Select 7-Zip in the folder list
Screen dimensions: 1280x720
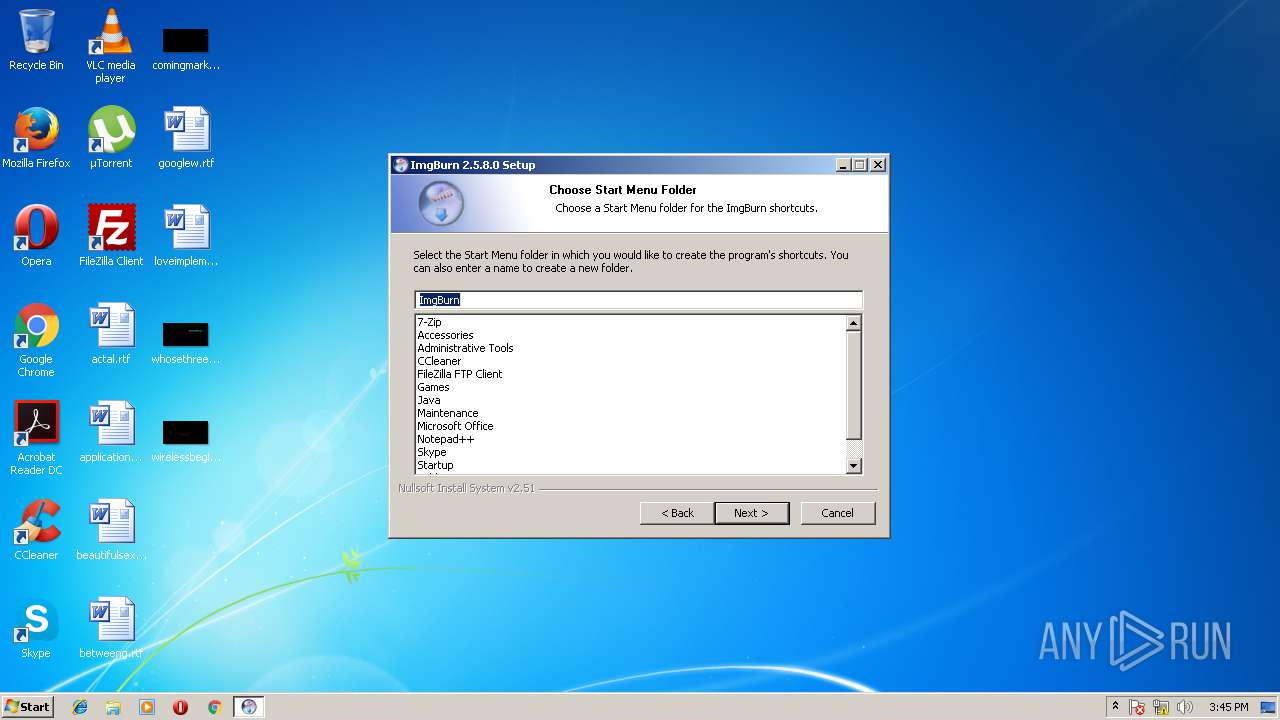click(x=429, y=322)
